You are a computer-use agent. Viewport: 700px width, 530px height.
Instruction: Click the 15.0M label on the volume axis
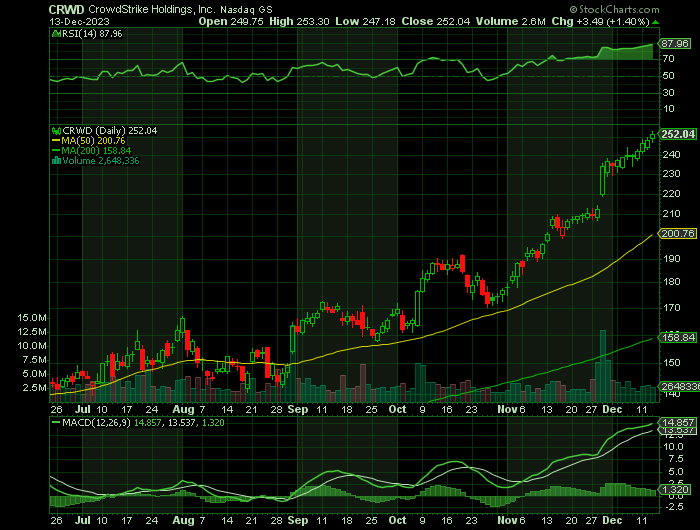pyautogui.click(x=32, y=318)
